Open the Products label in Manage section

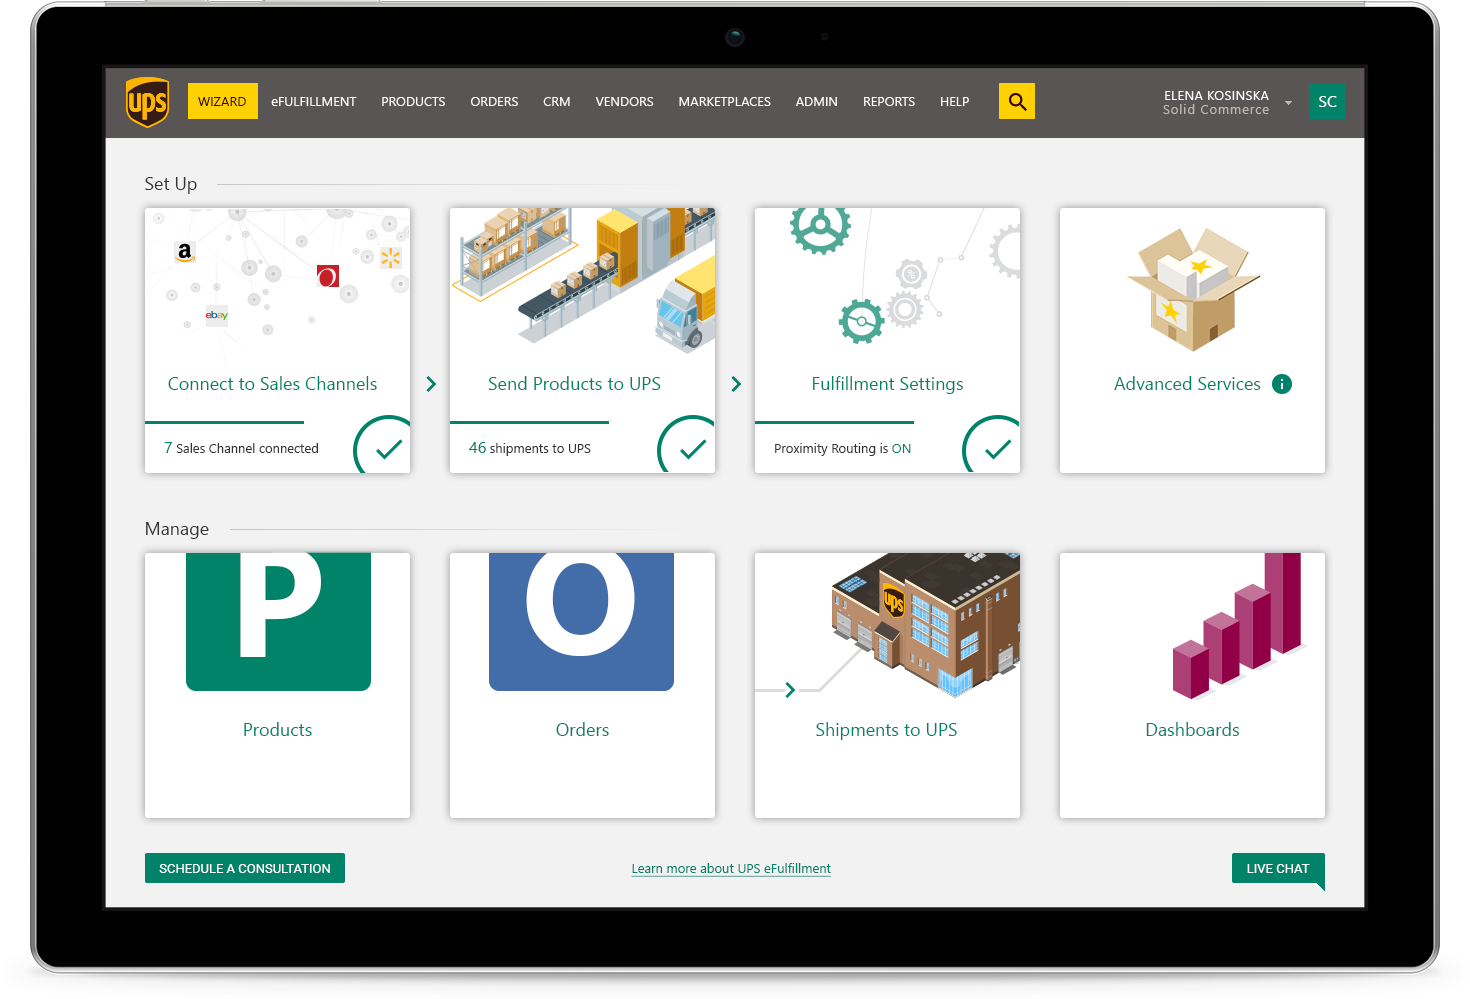[277, 730]
